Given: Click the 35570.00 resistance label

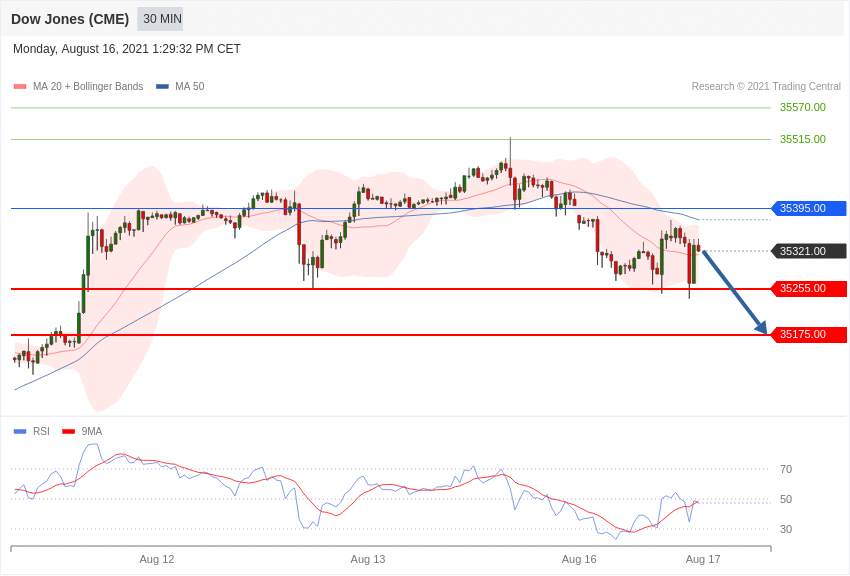Looking at the screenshot, I should [x=803, y=107].
